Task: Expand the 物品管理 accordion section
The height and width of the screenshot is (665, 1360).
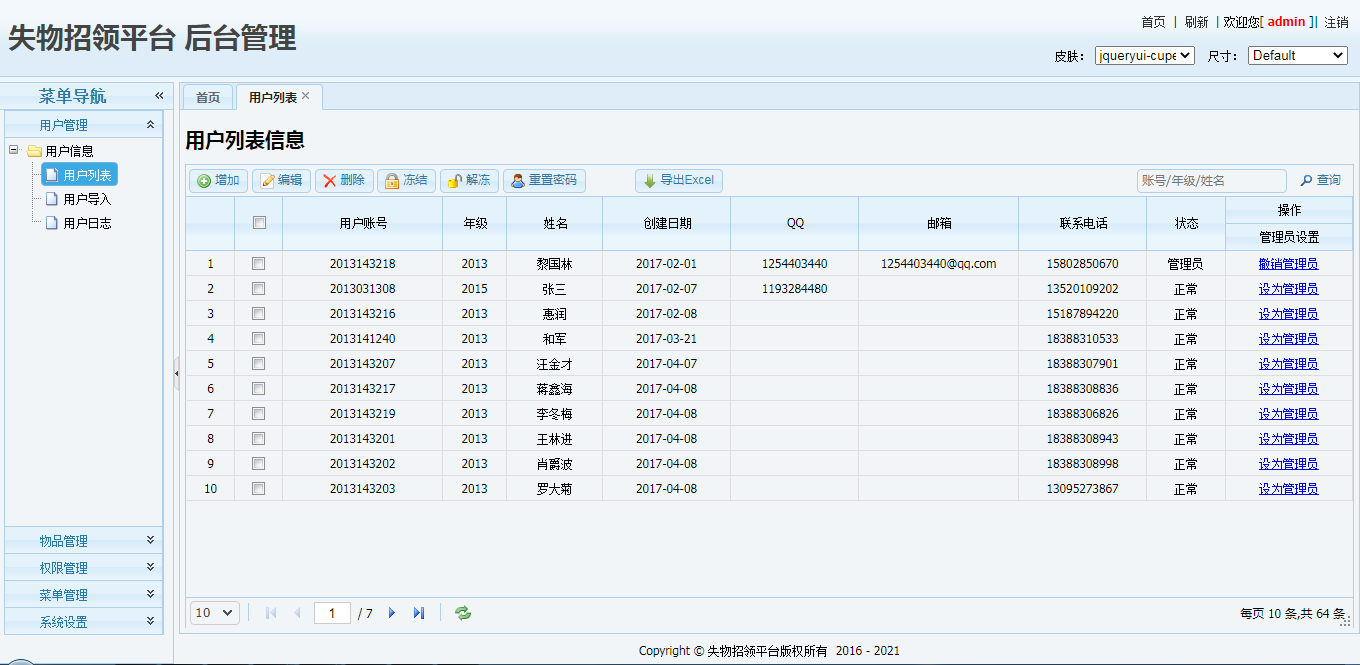Action: click(84, 541)
